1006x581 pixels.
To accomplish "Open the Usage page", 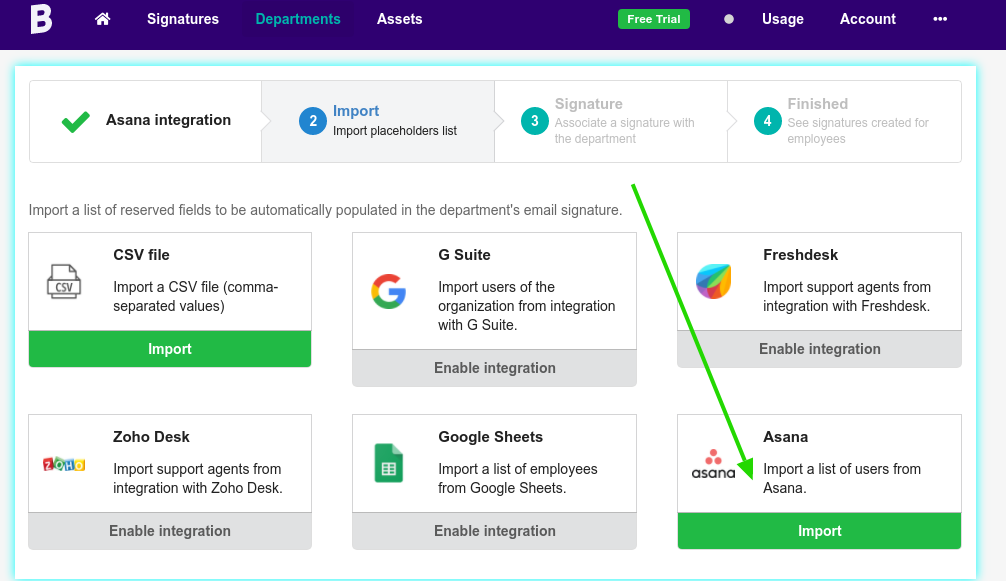I will click(782, 19).
